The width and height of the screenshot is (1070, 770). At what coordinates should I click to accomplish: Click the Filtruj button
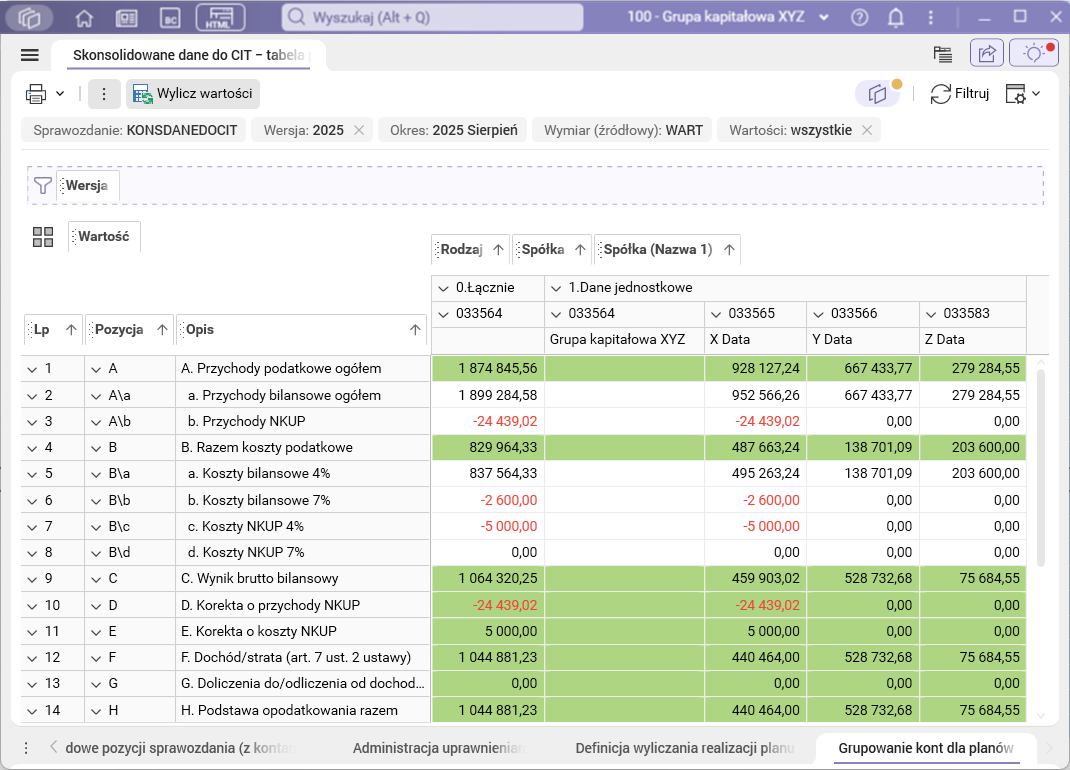[960, 94]
